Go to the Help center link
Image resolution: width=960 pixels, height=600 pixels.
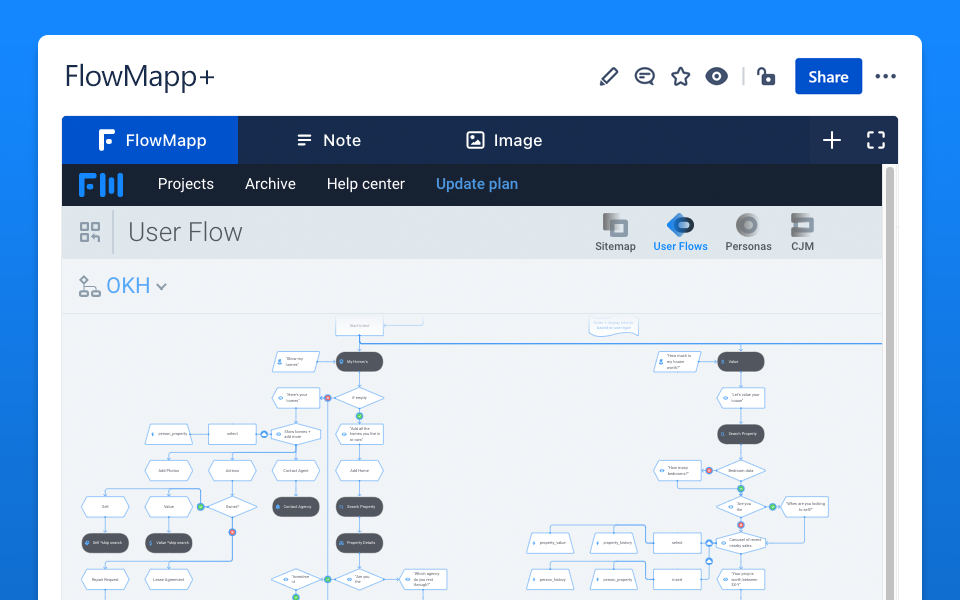tap(366, 184)
